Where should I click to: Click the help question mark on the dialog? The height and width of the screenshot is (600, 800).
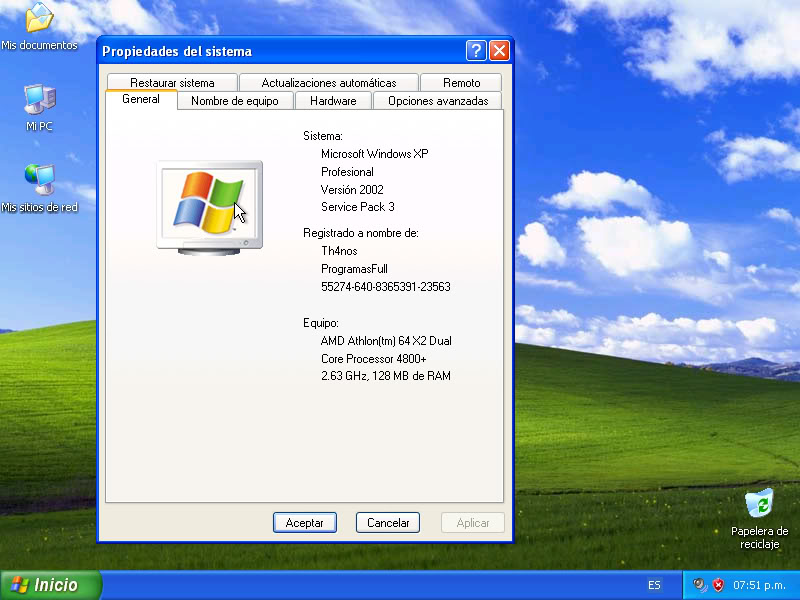coord(476,50)
